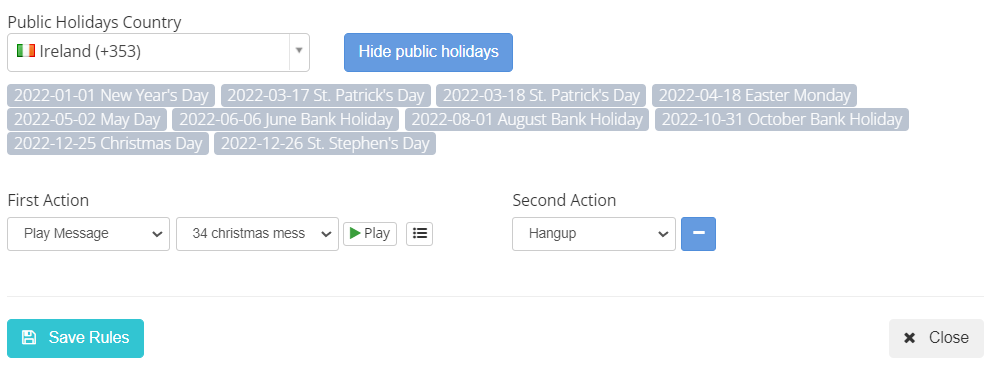Expand the country dropdown arrow
This screenshot has height=367, width=995.
(299, 51)
